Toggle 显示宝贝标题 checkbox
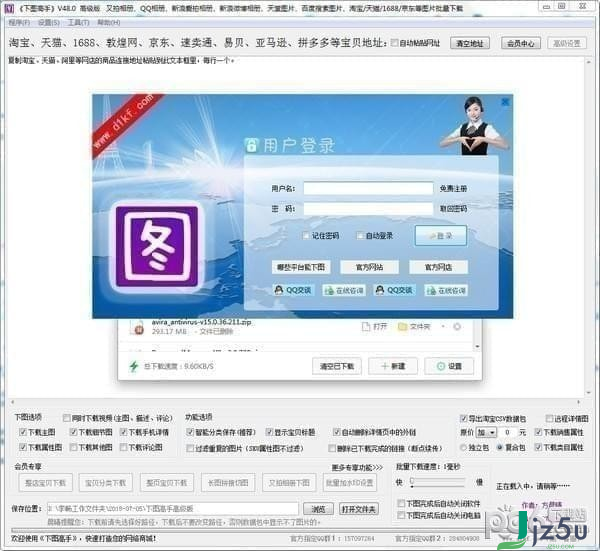 tap(269, 432)
